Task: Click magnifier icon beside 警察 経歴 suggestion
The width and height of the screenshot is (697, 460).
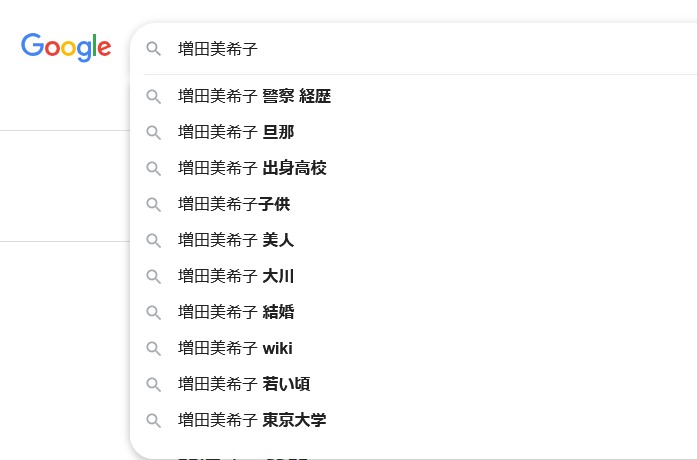Action: coord(153,96)
